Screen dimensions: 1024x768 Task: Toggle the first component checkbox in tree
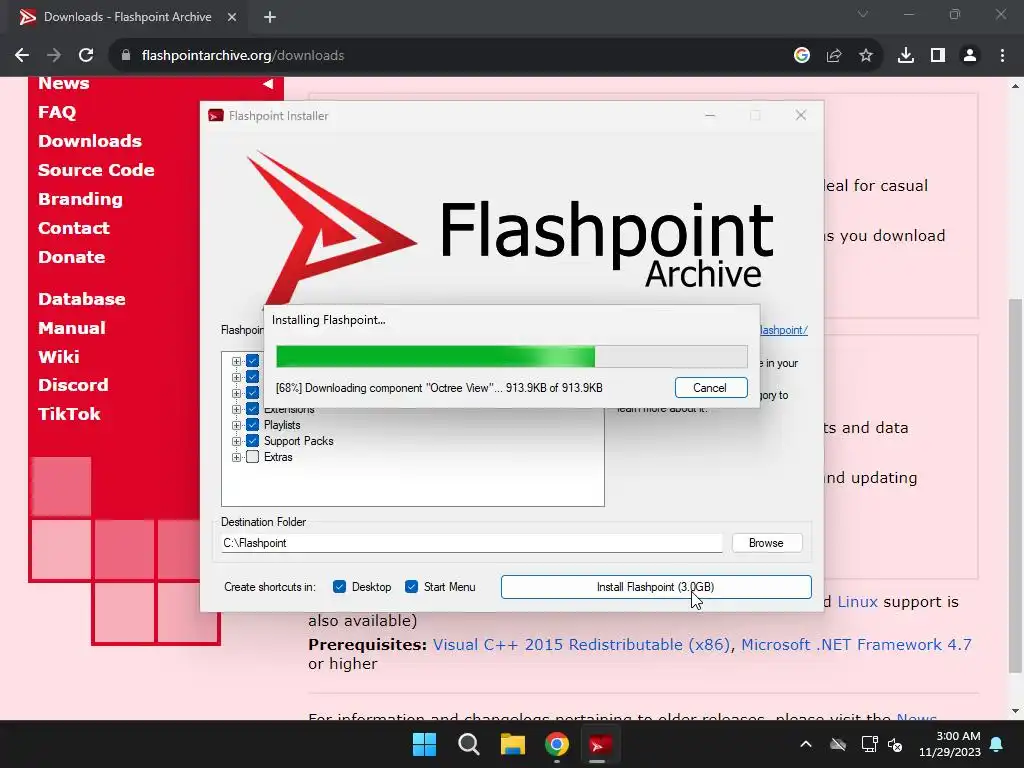pyautogui.click(x=252, y=361)
